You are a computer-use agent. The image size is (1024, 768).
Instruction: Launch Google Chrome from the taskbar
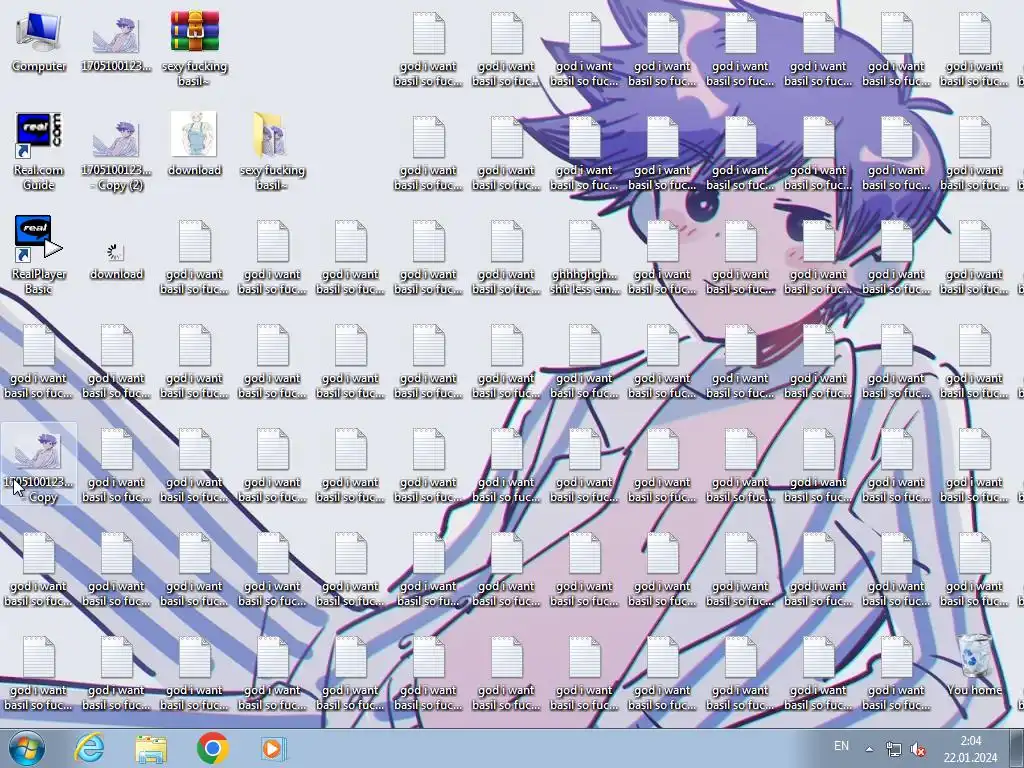212,748
